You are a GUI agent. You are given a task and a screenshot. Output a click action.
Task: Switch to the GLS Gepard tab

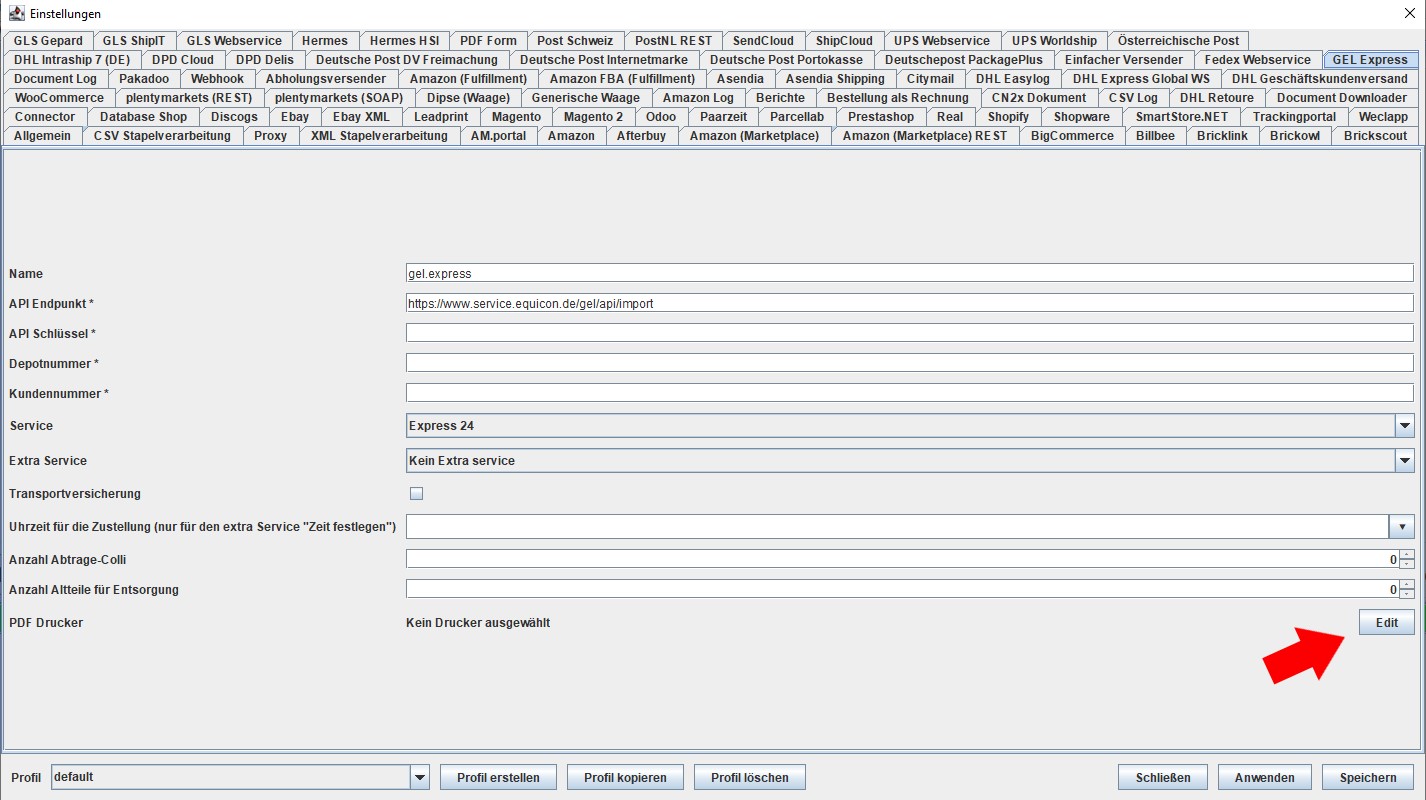pos(48,41)
